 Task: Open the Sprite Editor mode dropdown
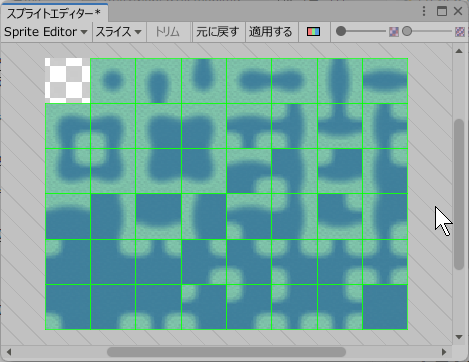pyautogui.click(x=46, y=32)
